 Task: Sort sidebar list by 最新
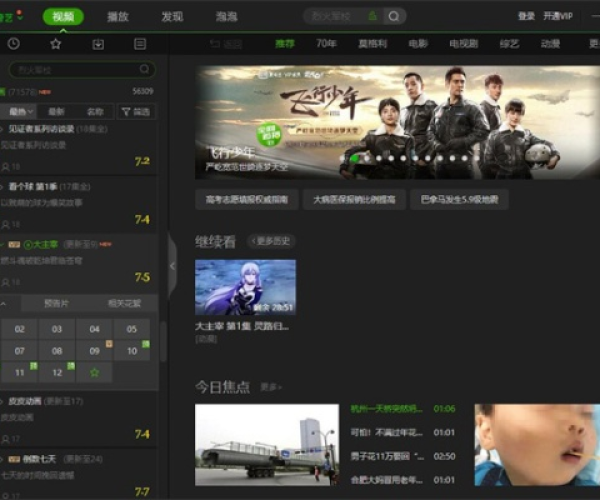[x=57, y=112]
